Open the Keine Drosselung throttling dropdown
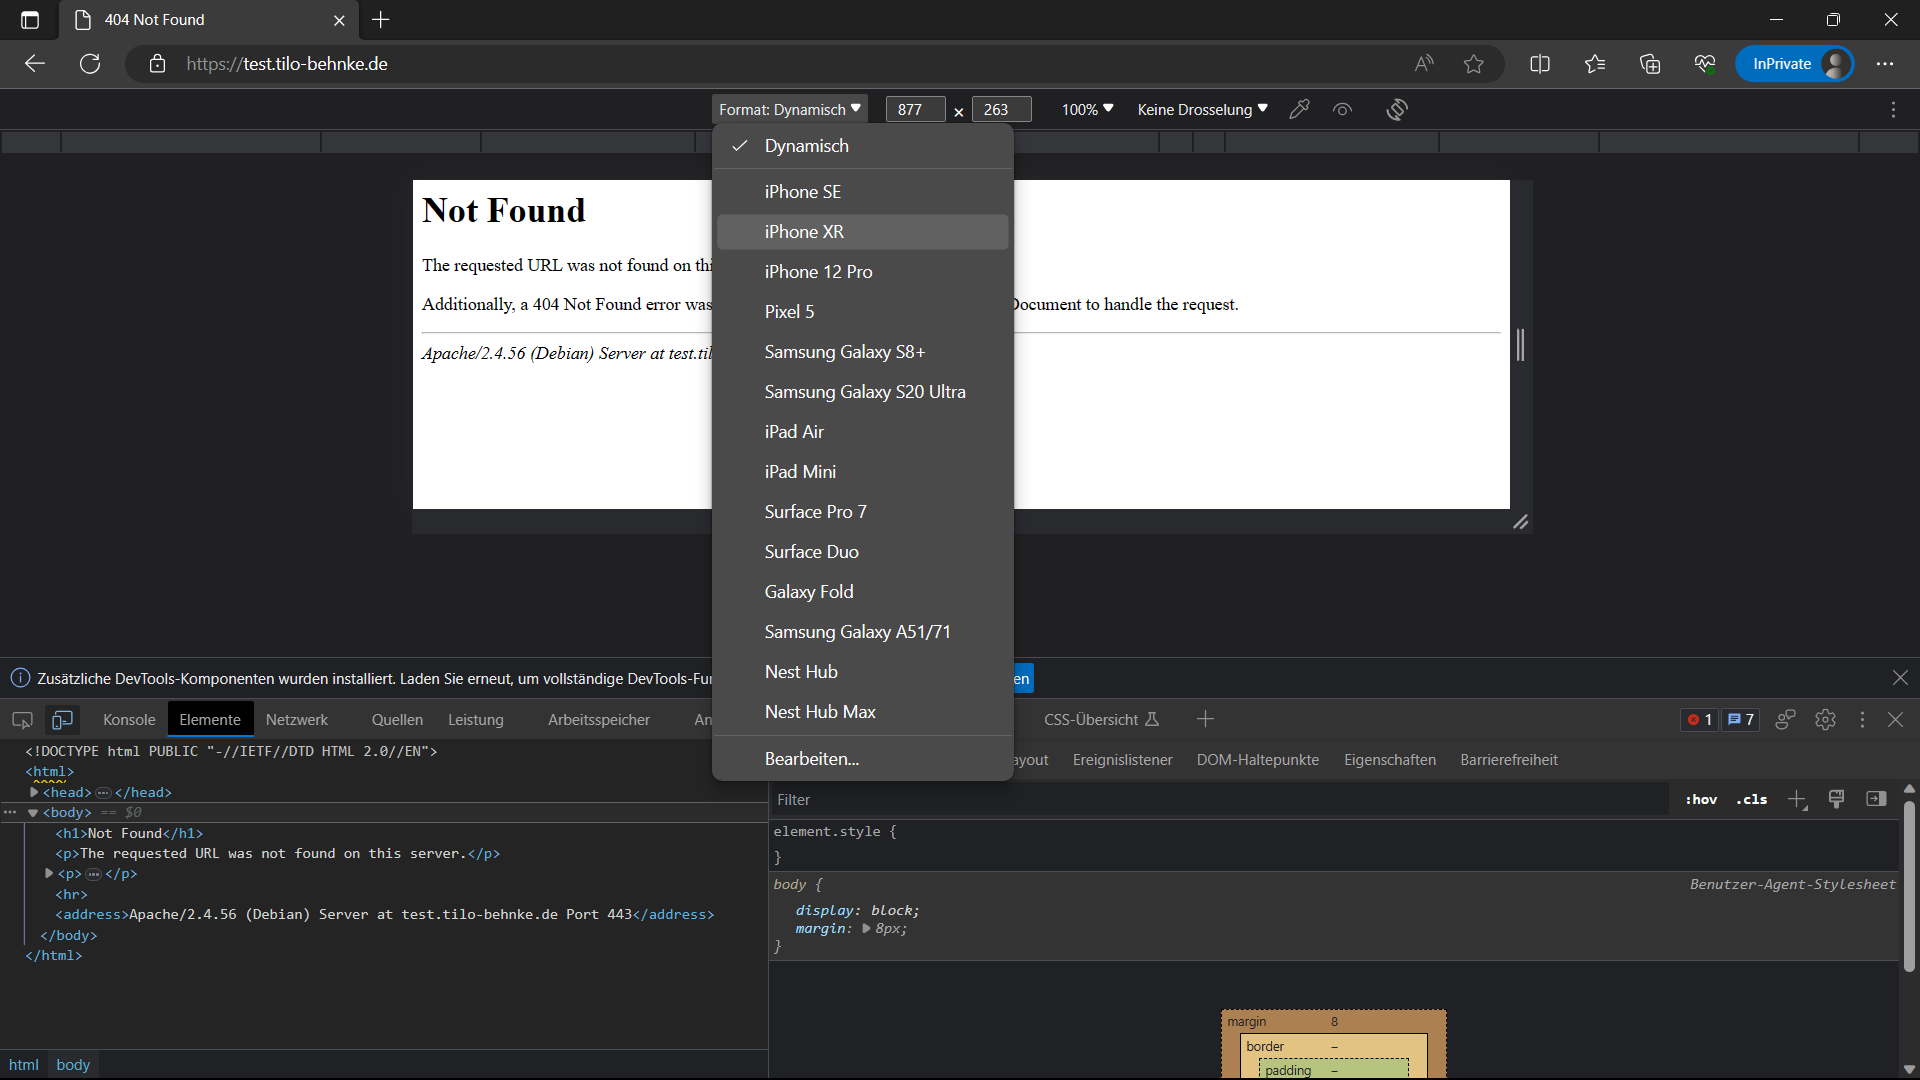The width and height of the screenshot is (1920, 1080). click(x=1202, y=109)
